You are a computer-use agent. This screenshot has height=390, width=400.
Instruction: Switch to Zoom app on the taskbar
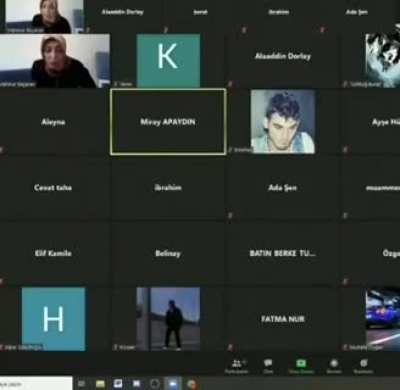pyautogui.click(x=173, y=384)
